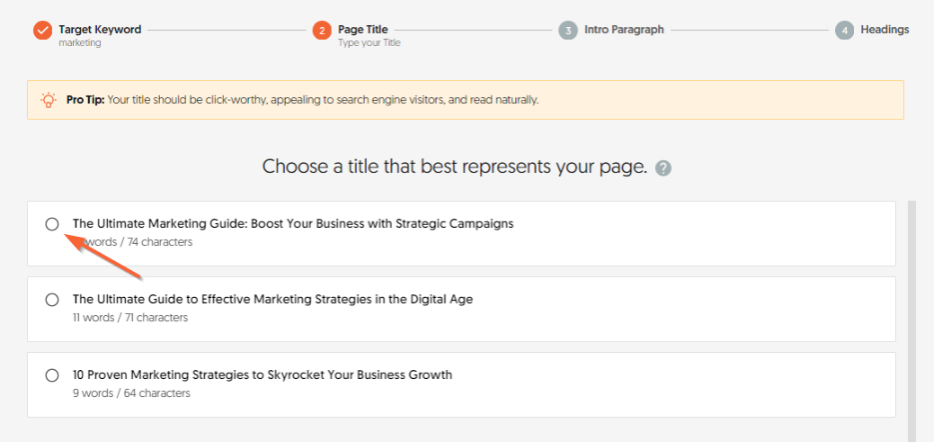The image size is (936, 442).
Task: Click the 'Type your Title' subtitle
Action: [x=369, y=43]
